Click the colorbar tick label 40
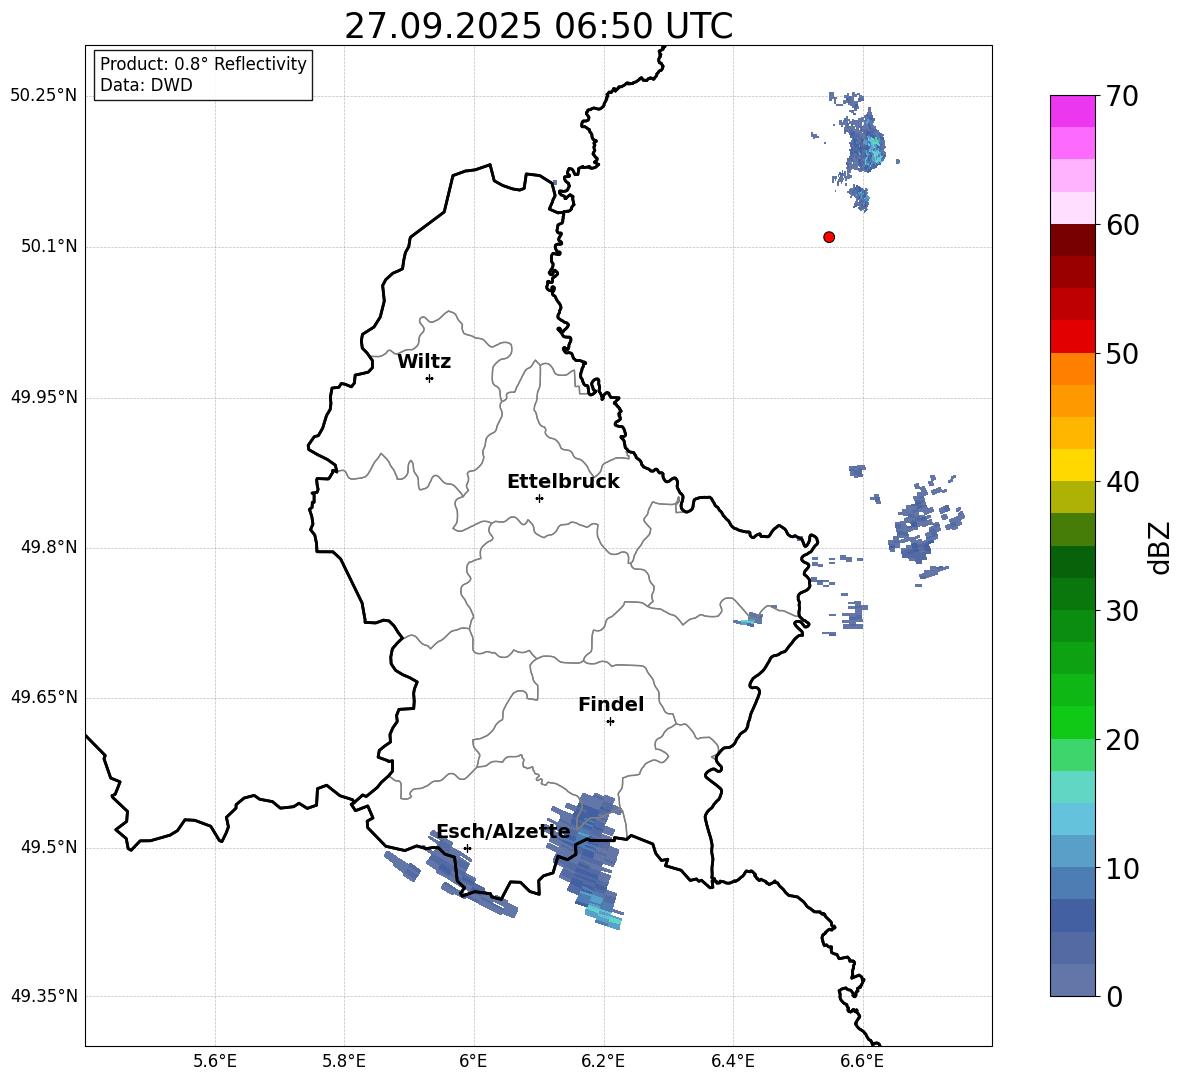This screenshot has height=1081, width=1184. (1122, 482)
